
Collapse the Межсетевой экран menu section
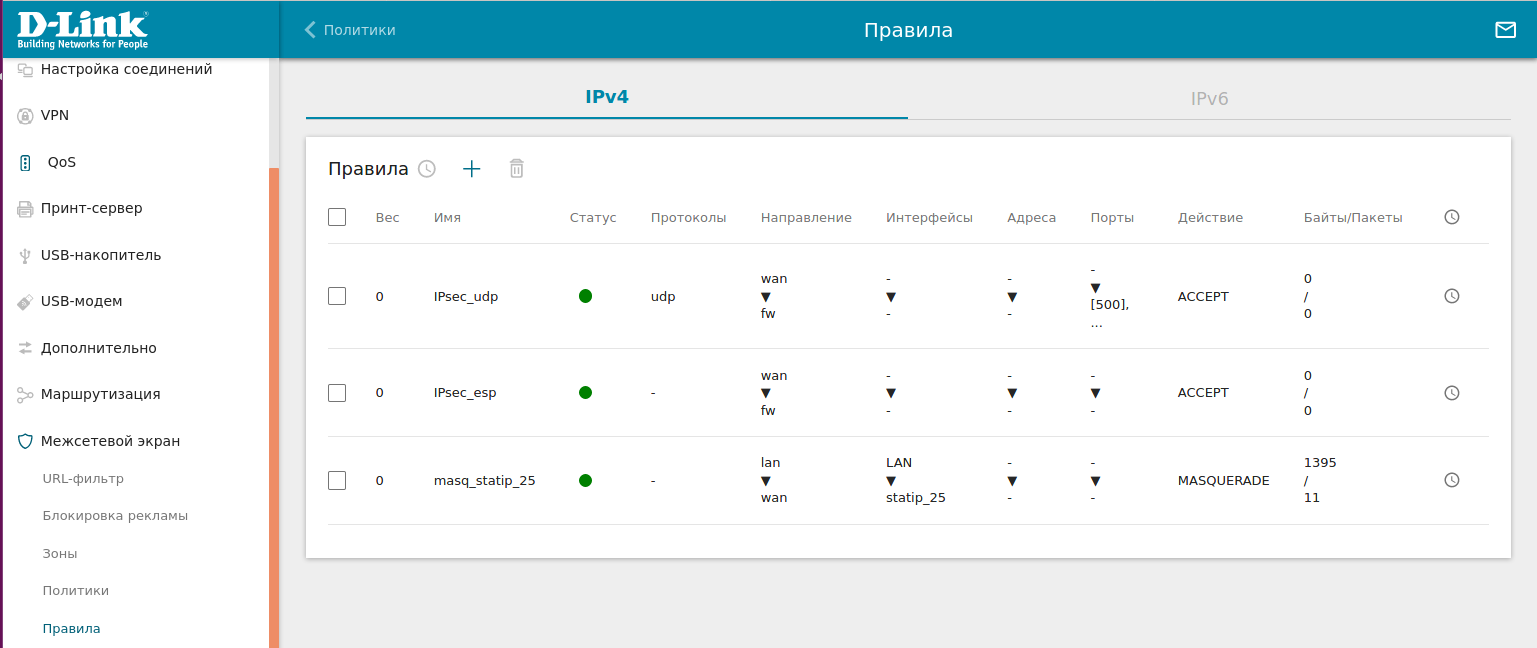coord(110,441)
